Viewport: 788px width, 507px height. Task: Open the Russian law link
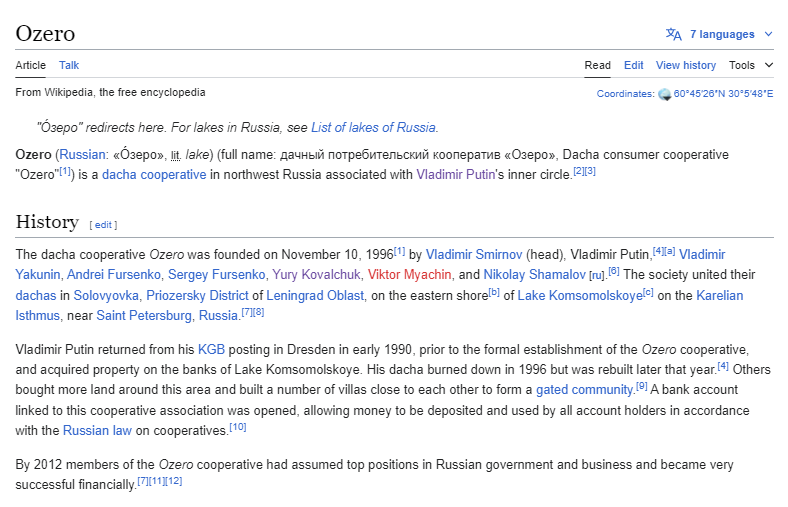tap(97, 431)
